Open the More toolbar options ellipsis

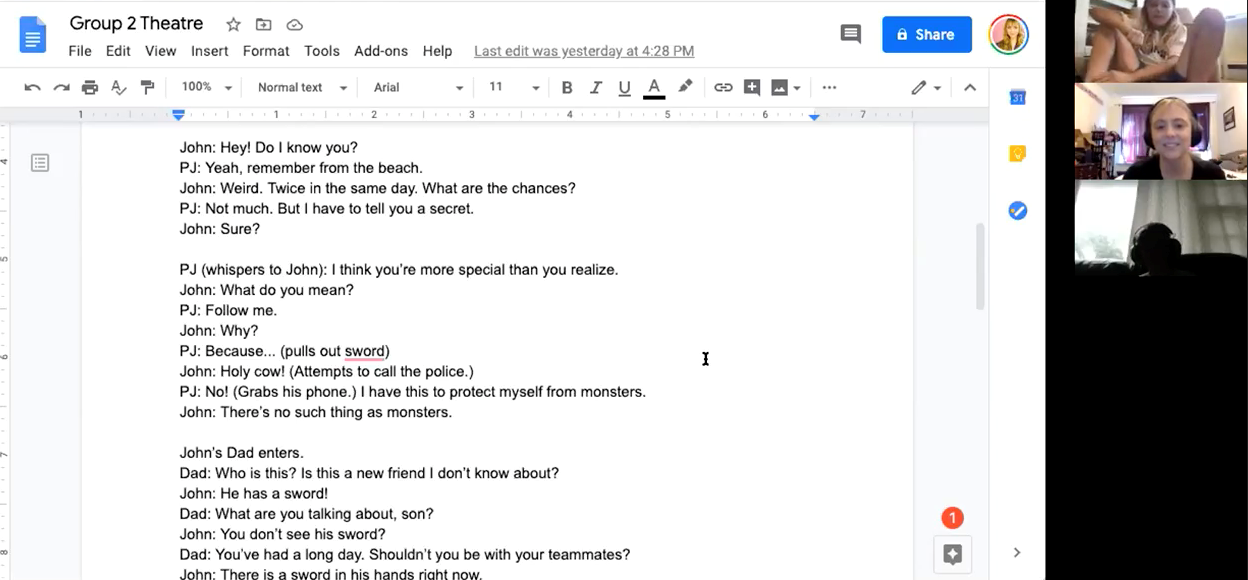coord(829,88)
